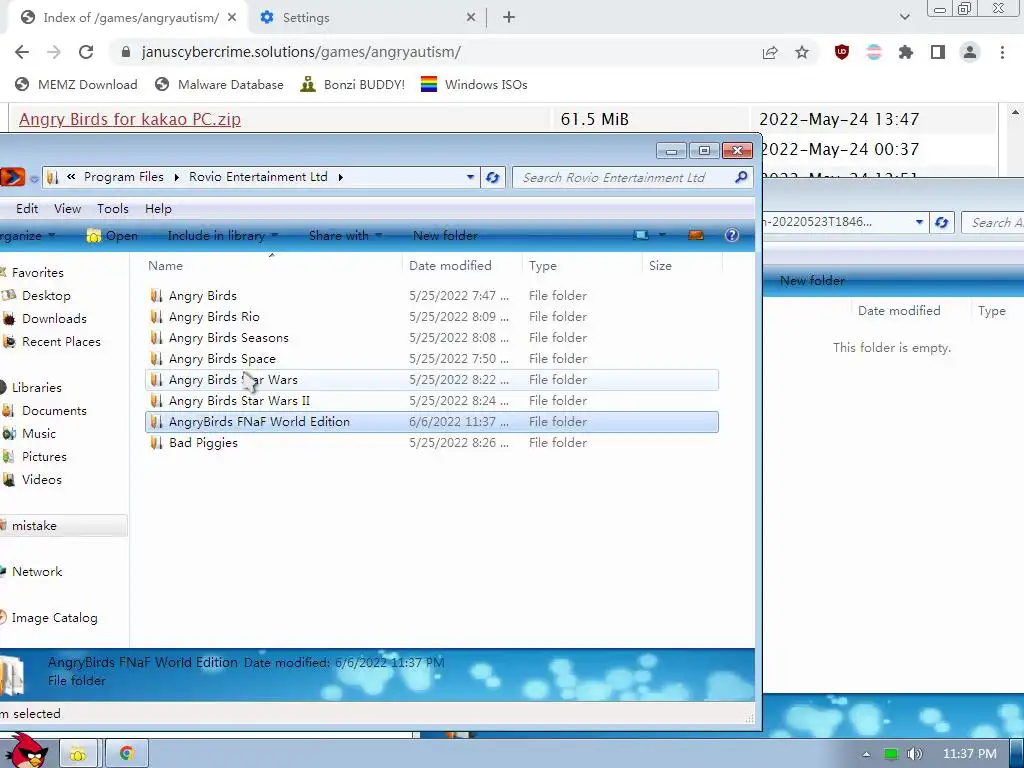Screen dimensions: 1024x768
Task: Click the refresh button in the Explorer address bar
Action: [493, 178]
